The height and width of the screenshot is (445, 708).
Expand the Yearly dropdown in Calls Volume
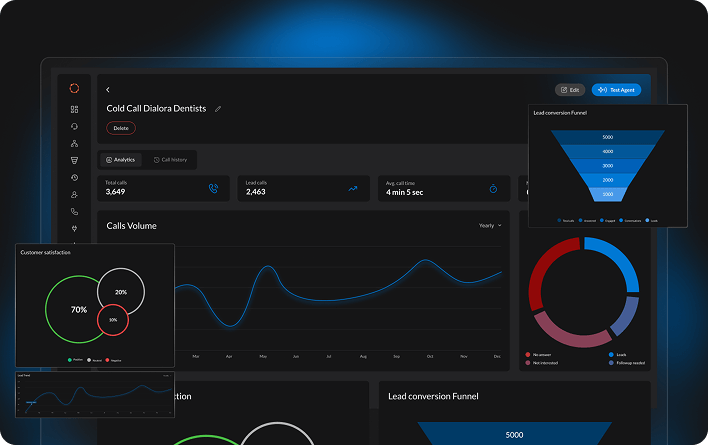click(490, 226)
